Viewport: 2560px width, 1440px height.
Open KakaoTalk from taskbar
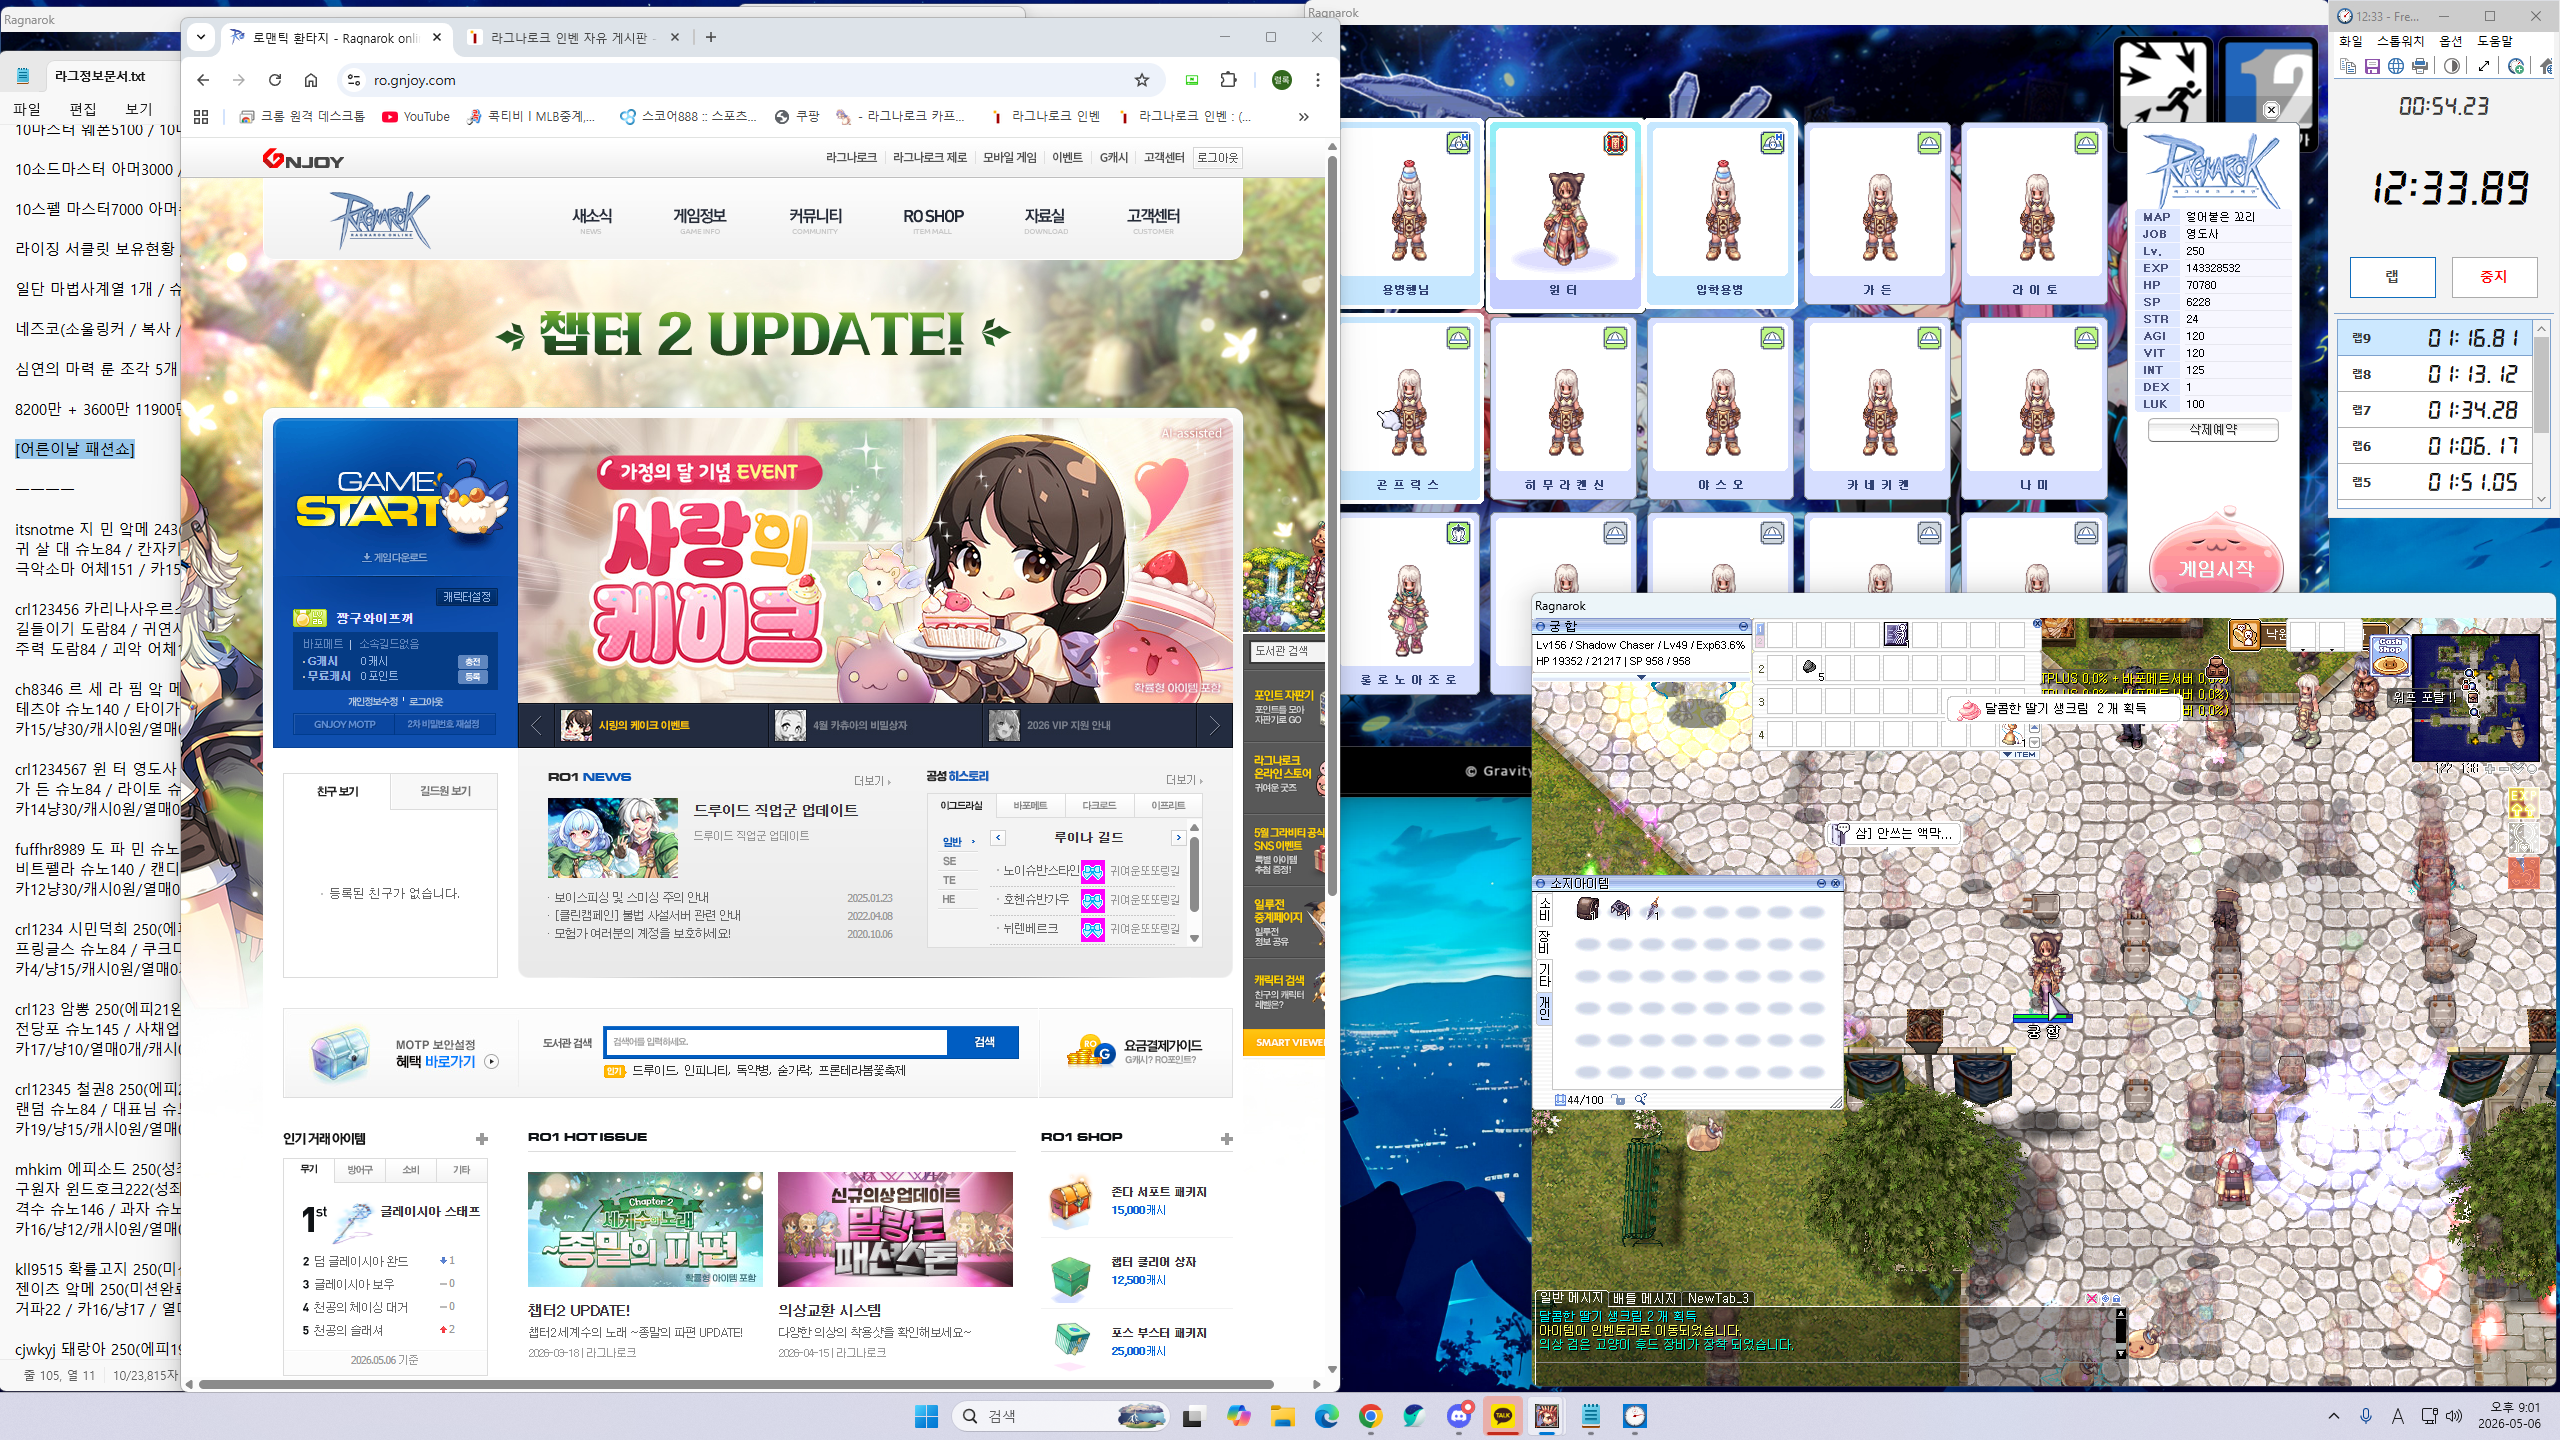pos(1502,1416)
